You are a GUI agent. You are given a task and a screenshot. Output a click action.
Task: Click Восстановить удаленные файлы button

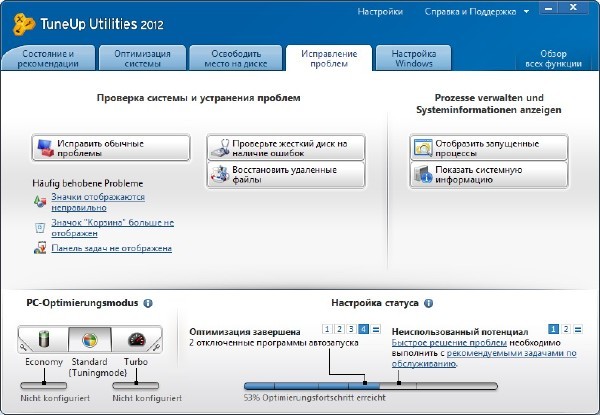(x=286, y=174)
